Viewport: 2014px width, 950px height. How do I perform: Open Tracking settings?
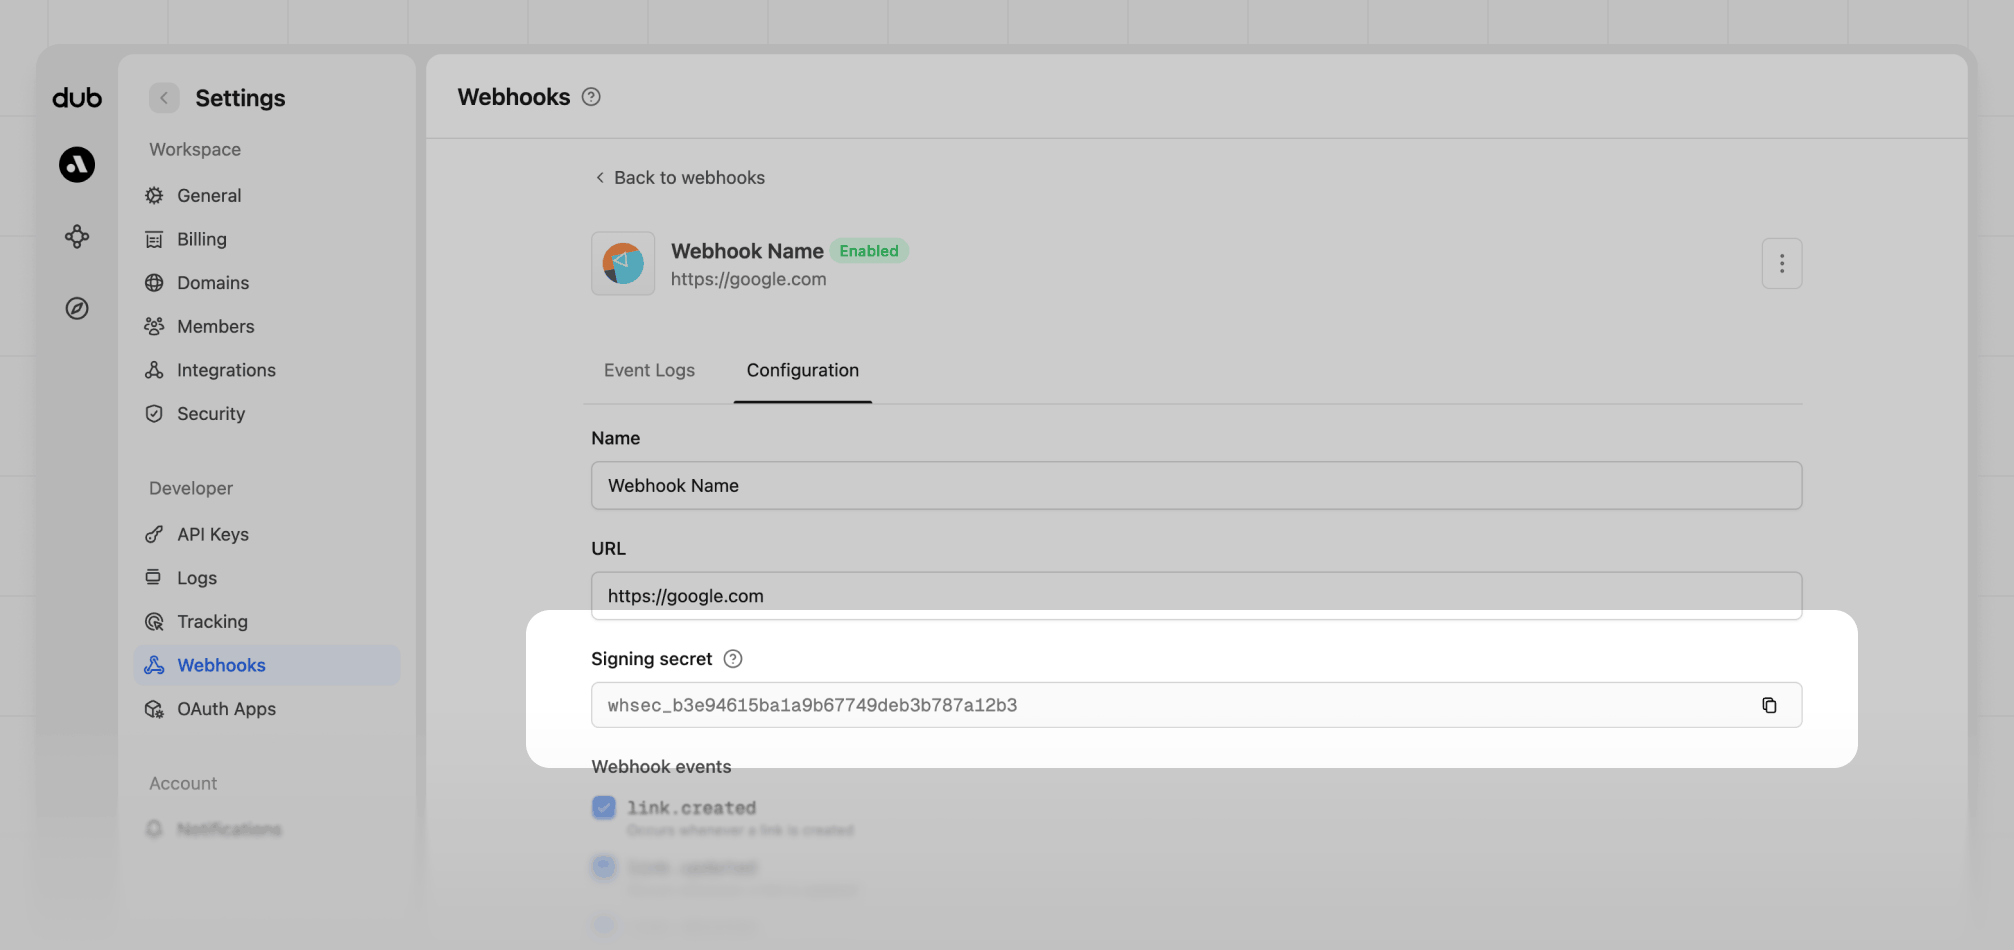267,621
